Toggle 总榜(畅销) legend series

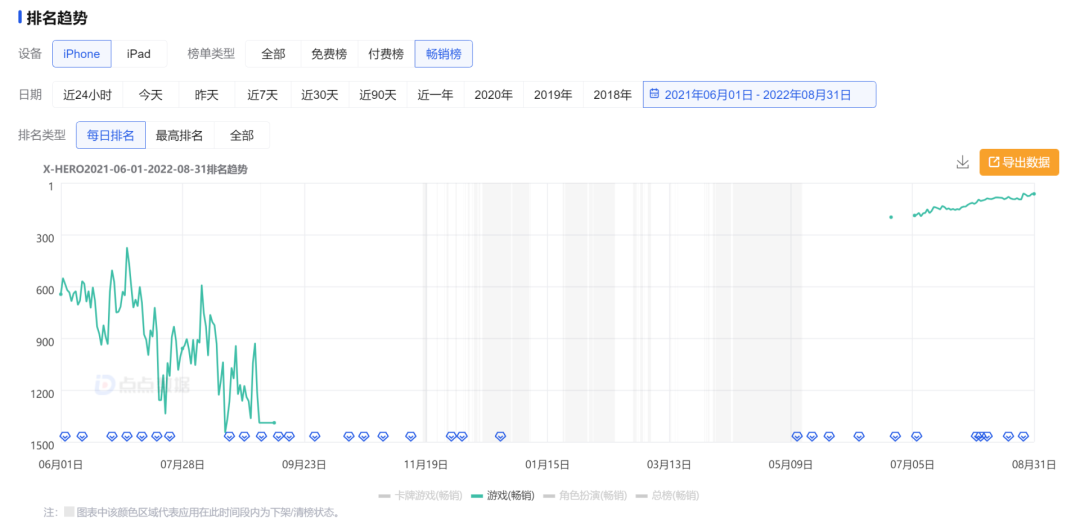tap(667, 495)
